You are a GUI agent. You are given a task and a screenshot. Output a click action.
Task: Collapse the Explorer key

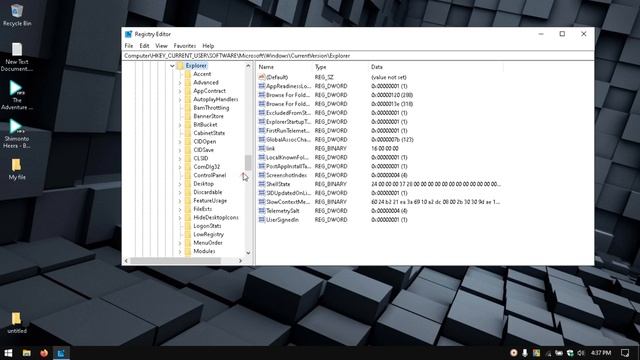tap(172, 66)
